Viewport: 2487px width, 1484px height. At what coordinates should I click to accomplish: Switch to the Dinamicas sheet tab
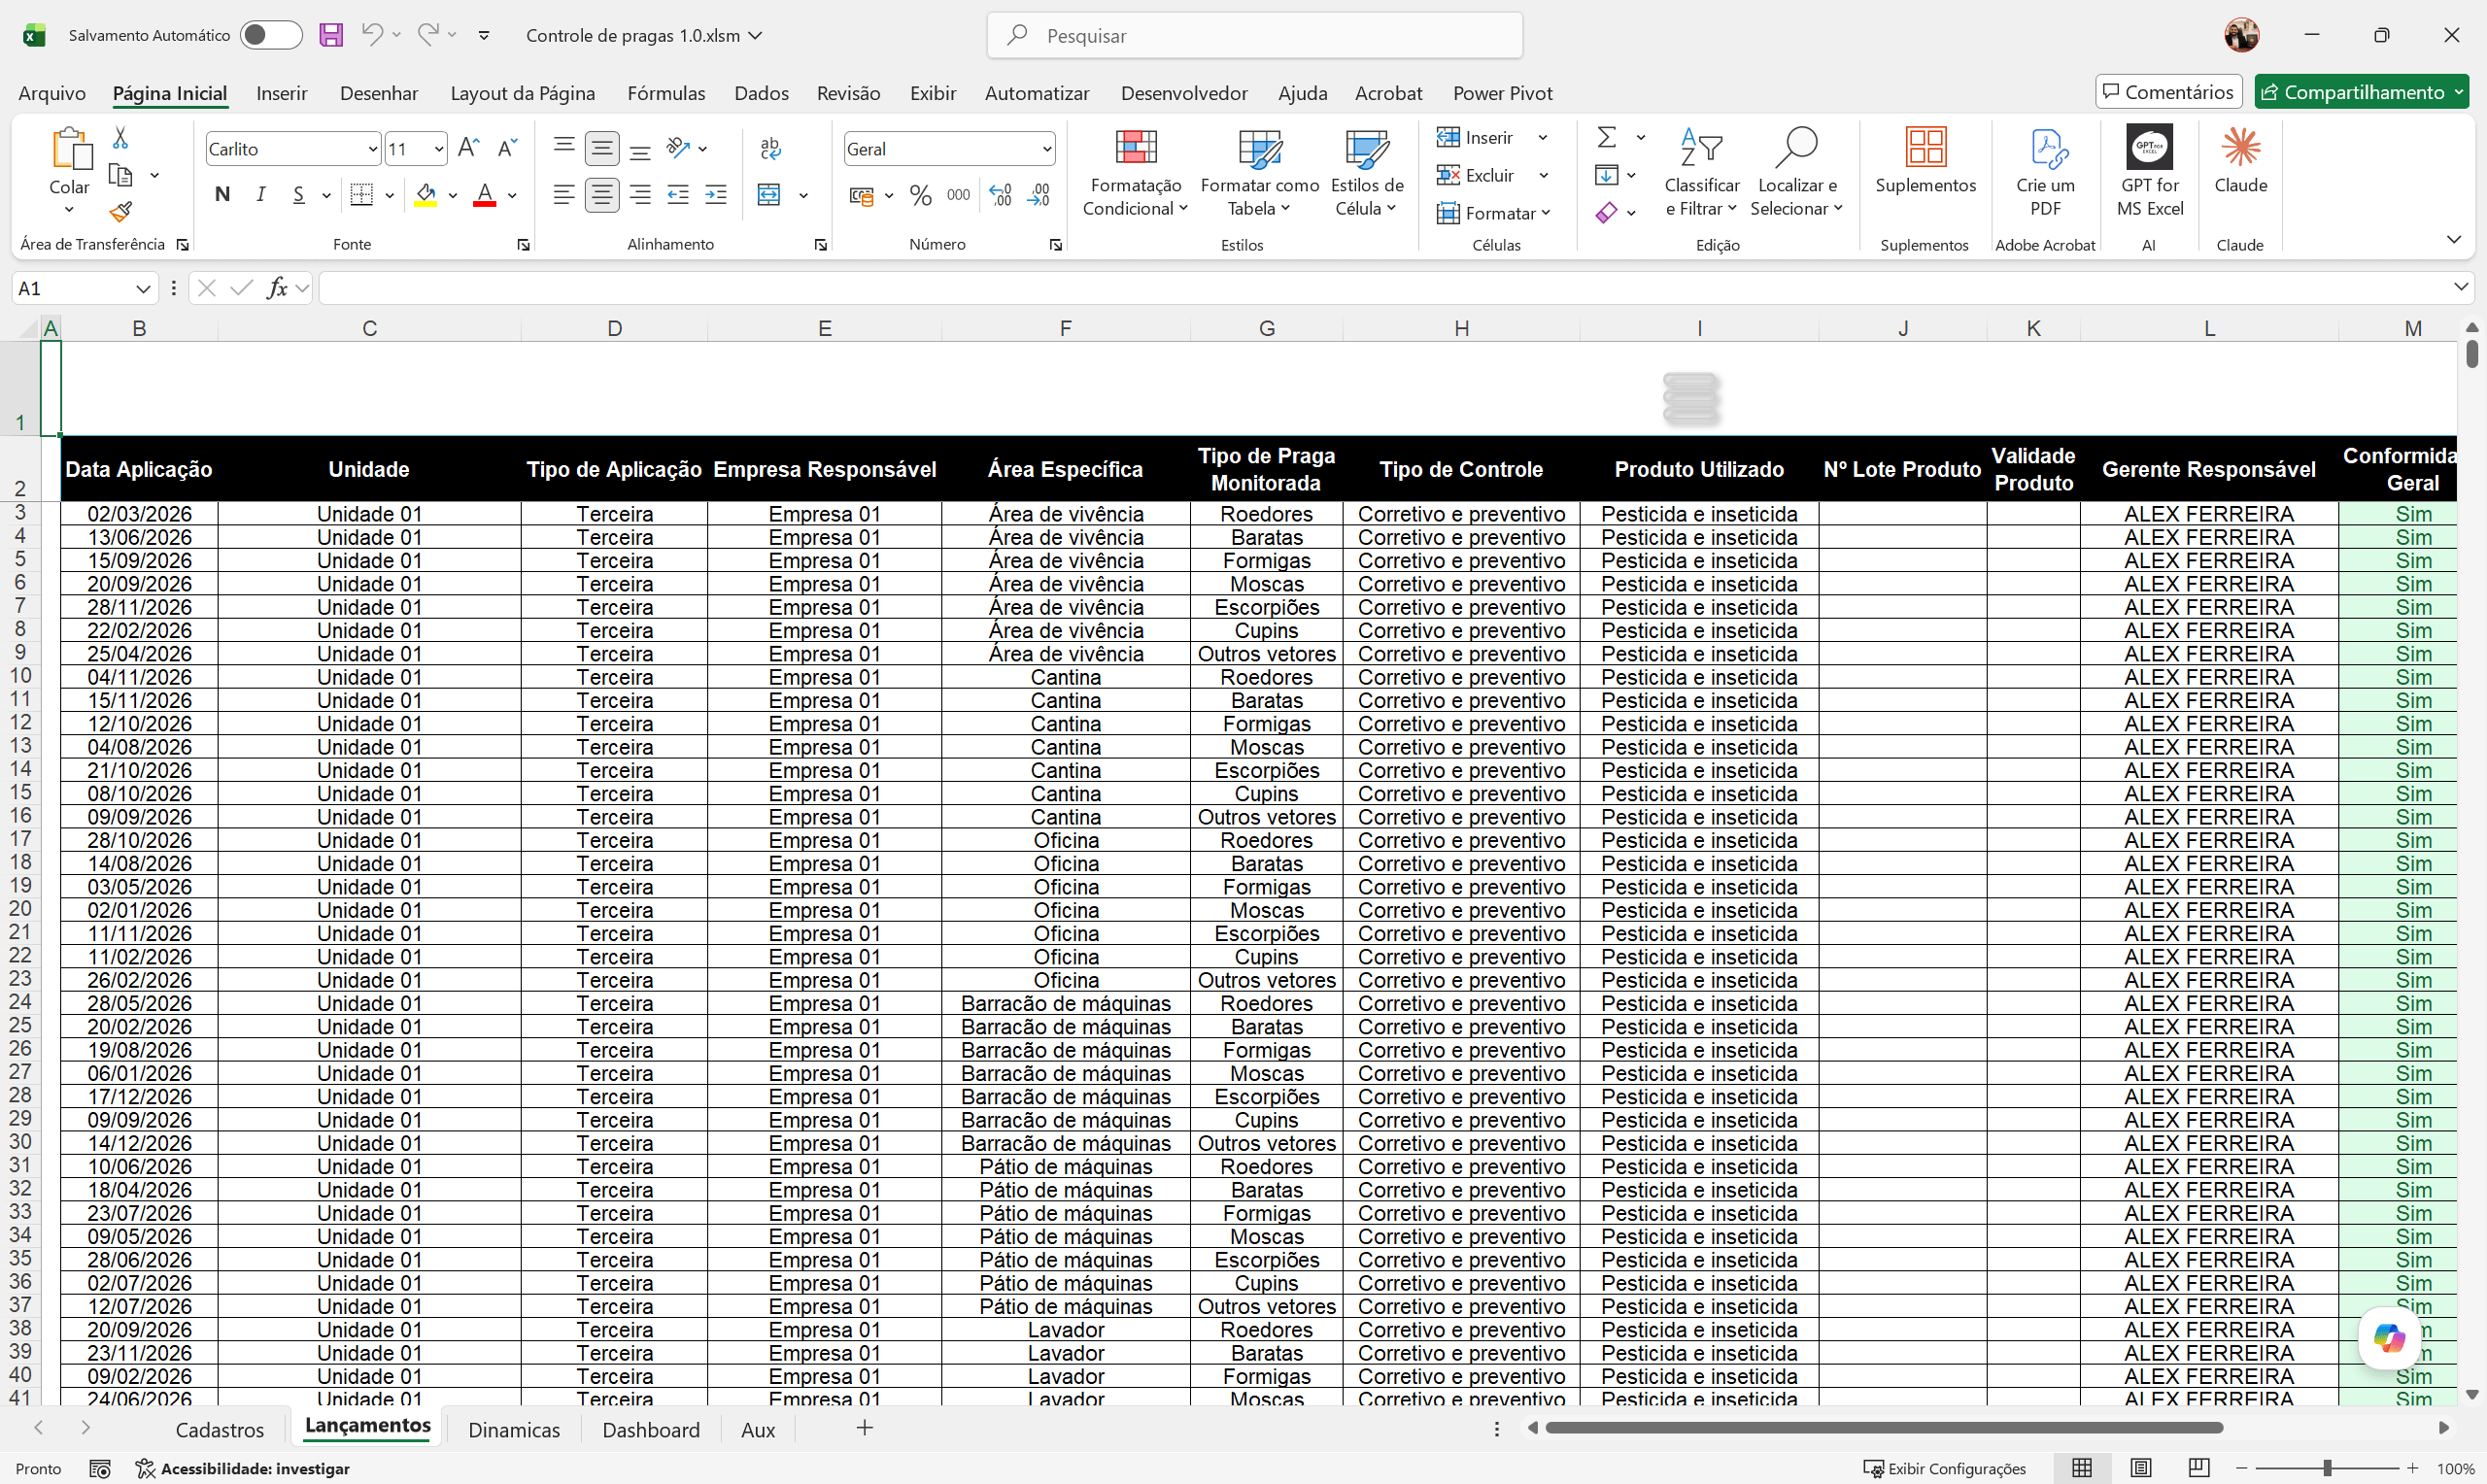pyautogui.click(x=514, y=1429)
